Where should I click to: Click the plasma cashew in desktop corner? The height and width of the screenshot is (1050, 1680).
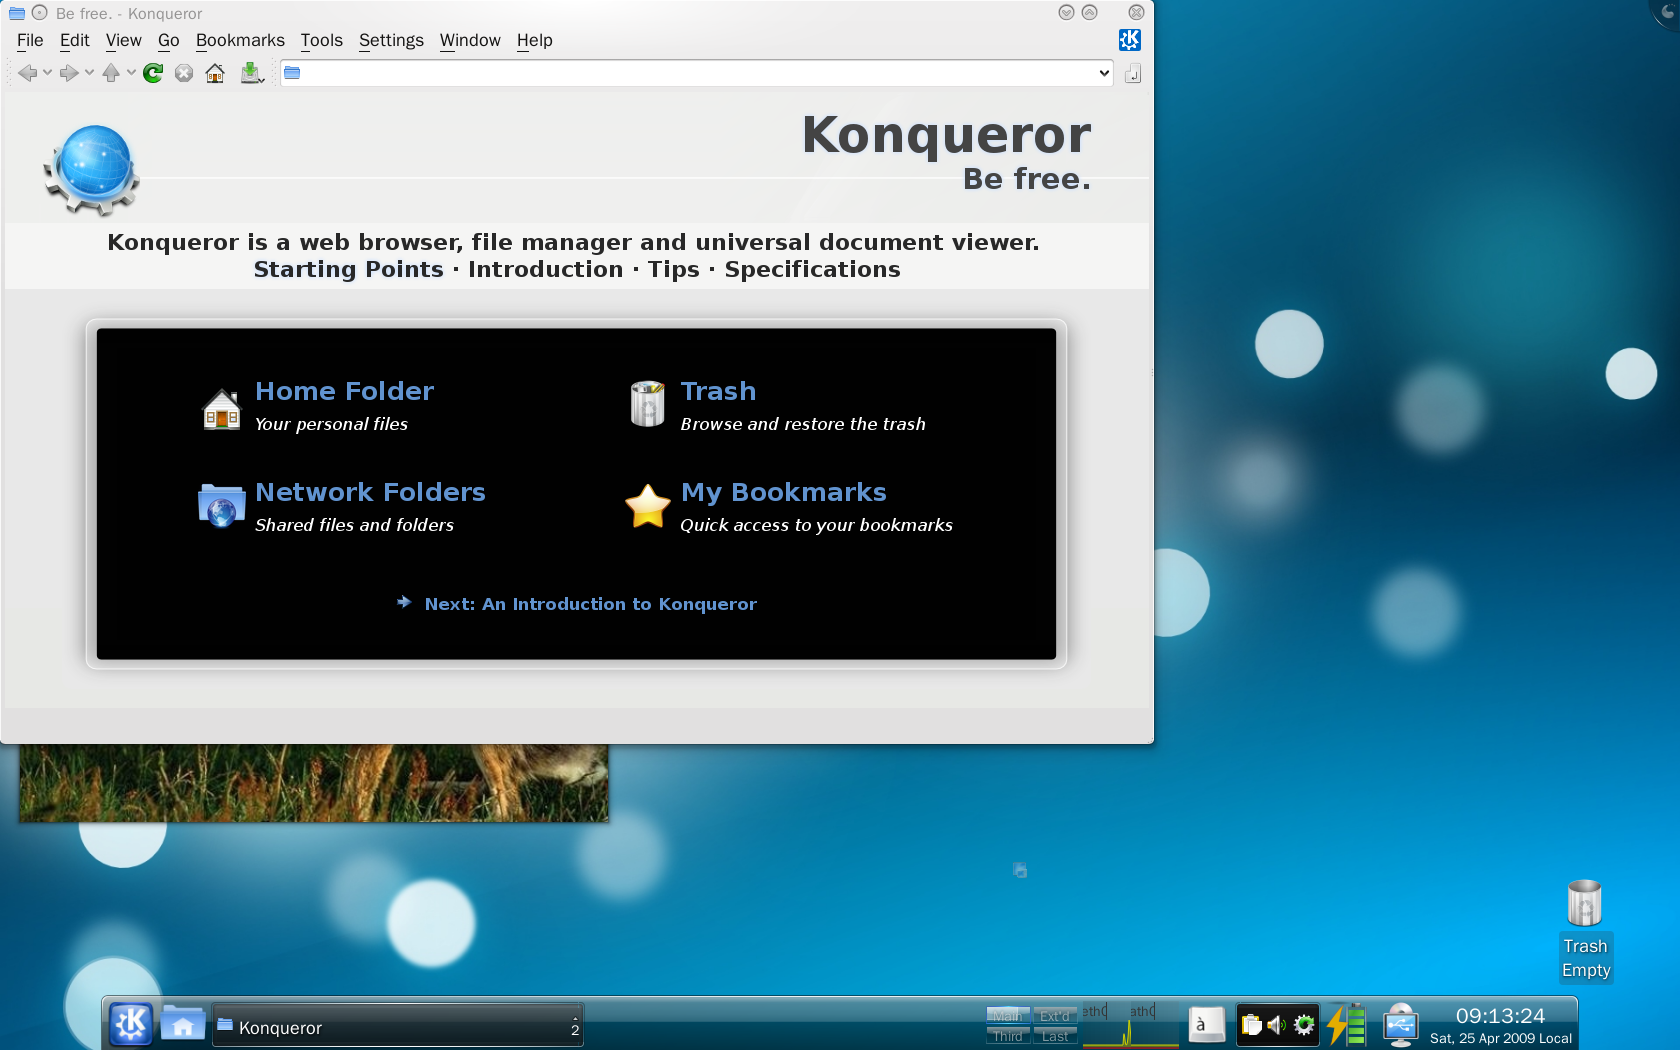click(1666, 13)
